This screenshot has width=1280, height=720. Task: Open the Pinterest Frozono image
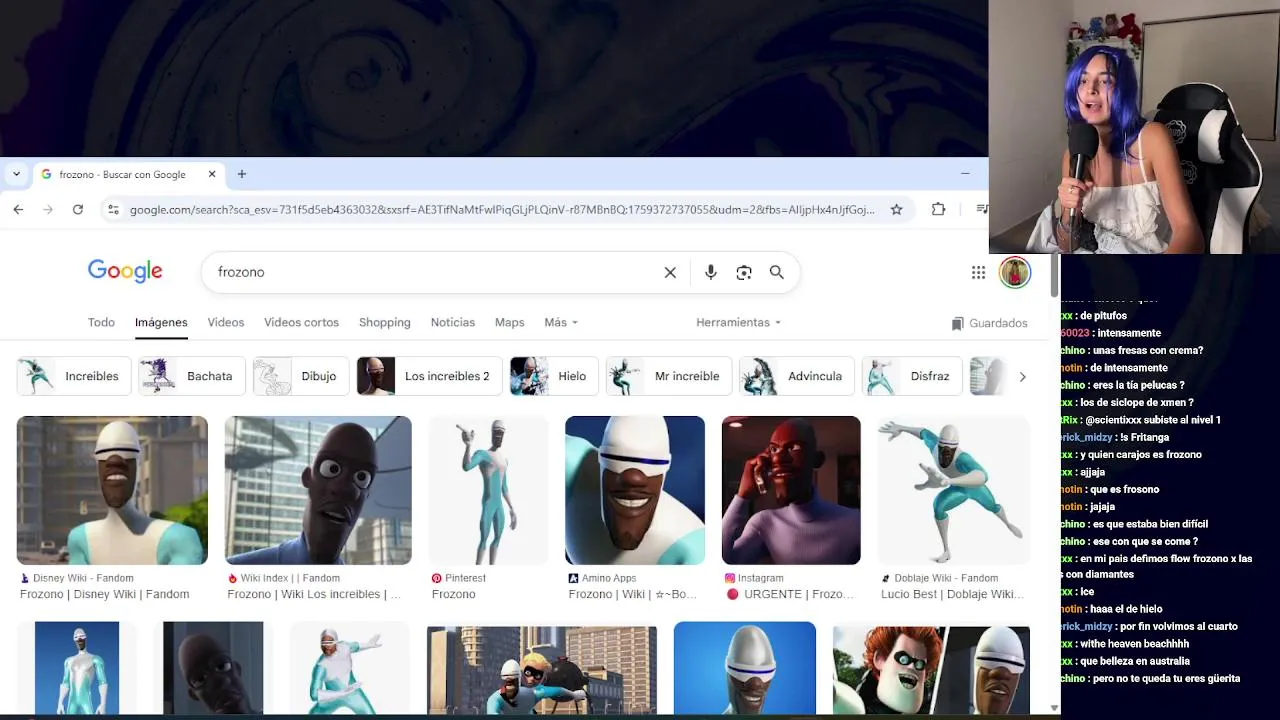click(488, 490)
